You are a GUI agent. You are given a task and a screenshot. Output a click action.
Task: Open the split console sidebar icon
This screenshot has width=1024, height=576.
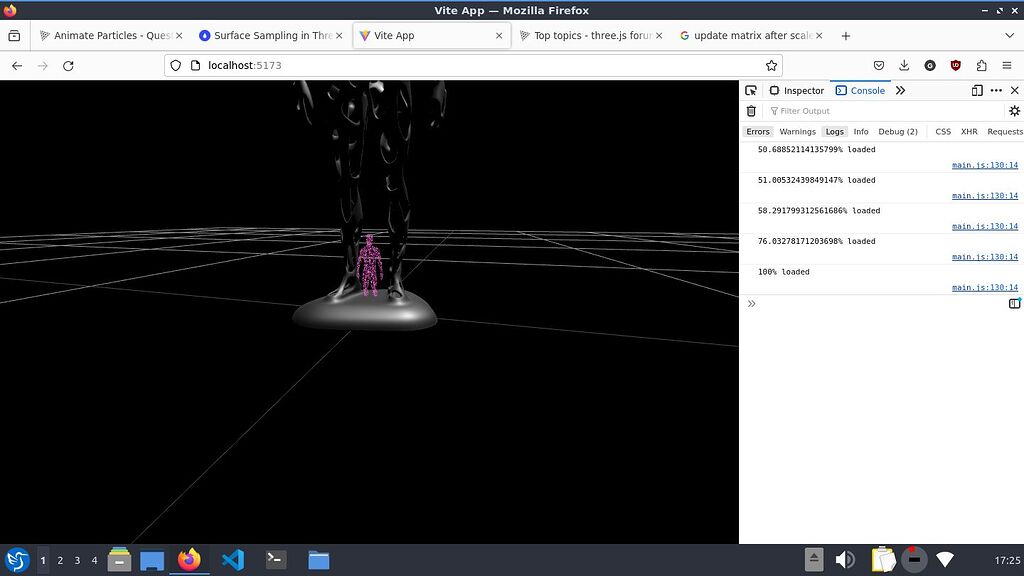(x=1015, y=303)
